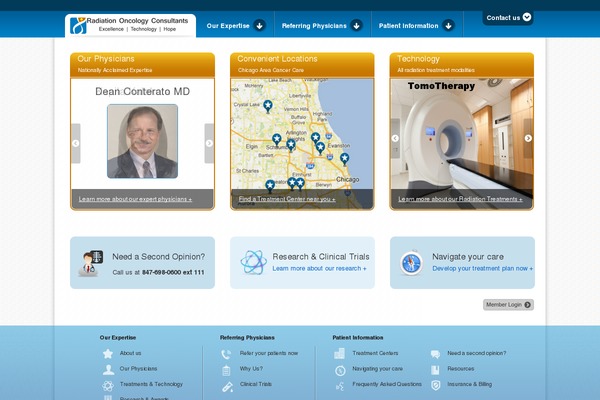Open Develop your treatment plan now link

[x=483, y=269]
